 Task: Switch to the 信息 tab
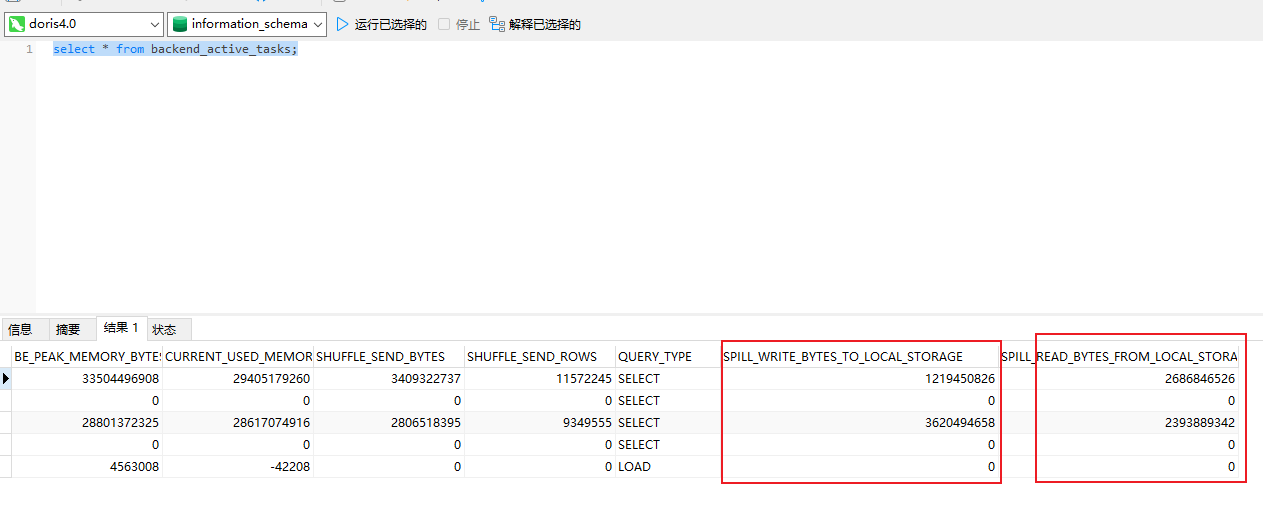(20, 329)
